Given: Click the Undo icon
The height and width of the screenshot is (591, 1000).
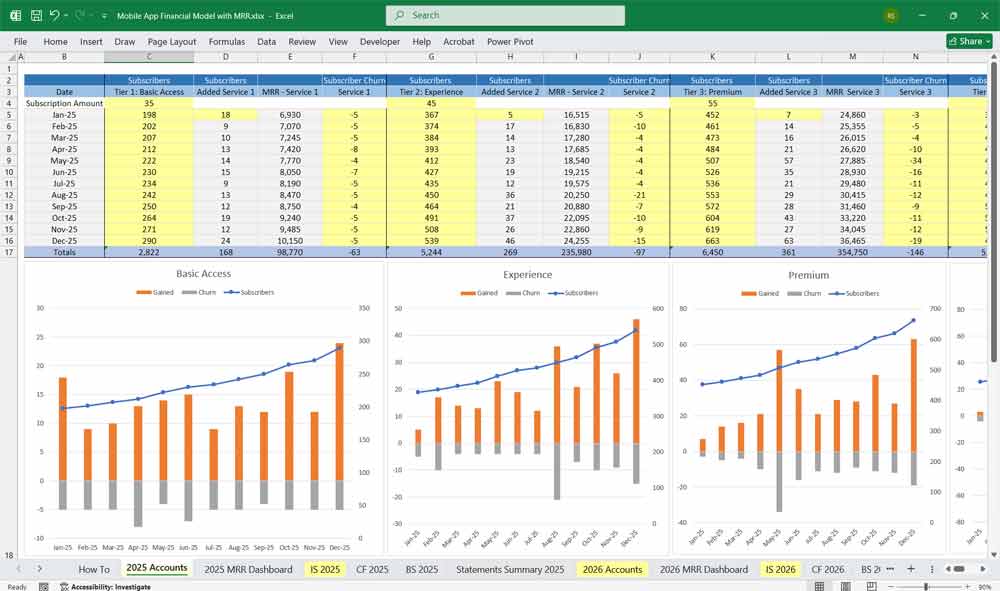Looking at the screenshot, I should (53, 14).
